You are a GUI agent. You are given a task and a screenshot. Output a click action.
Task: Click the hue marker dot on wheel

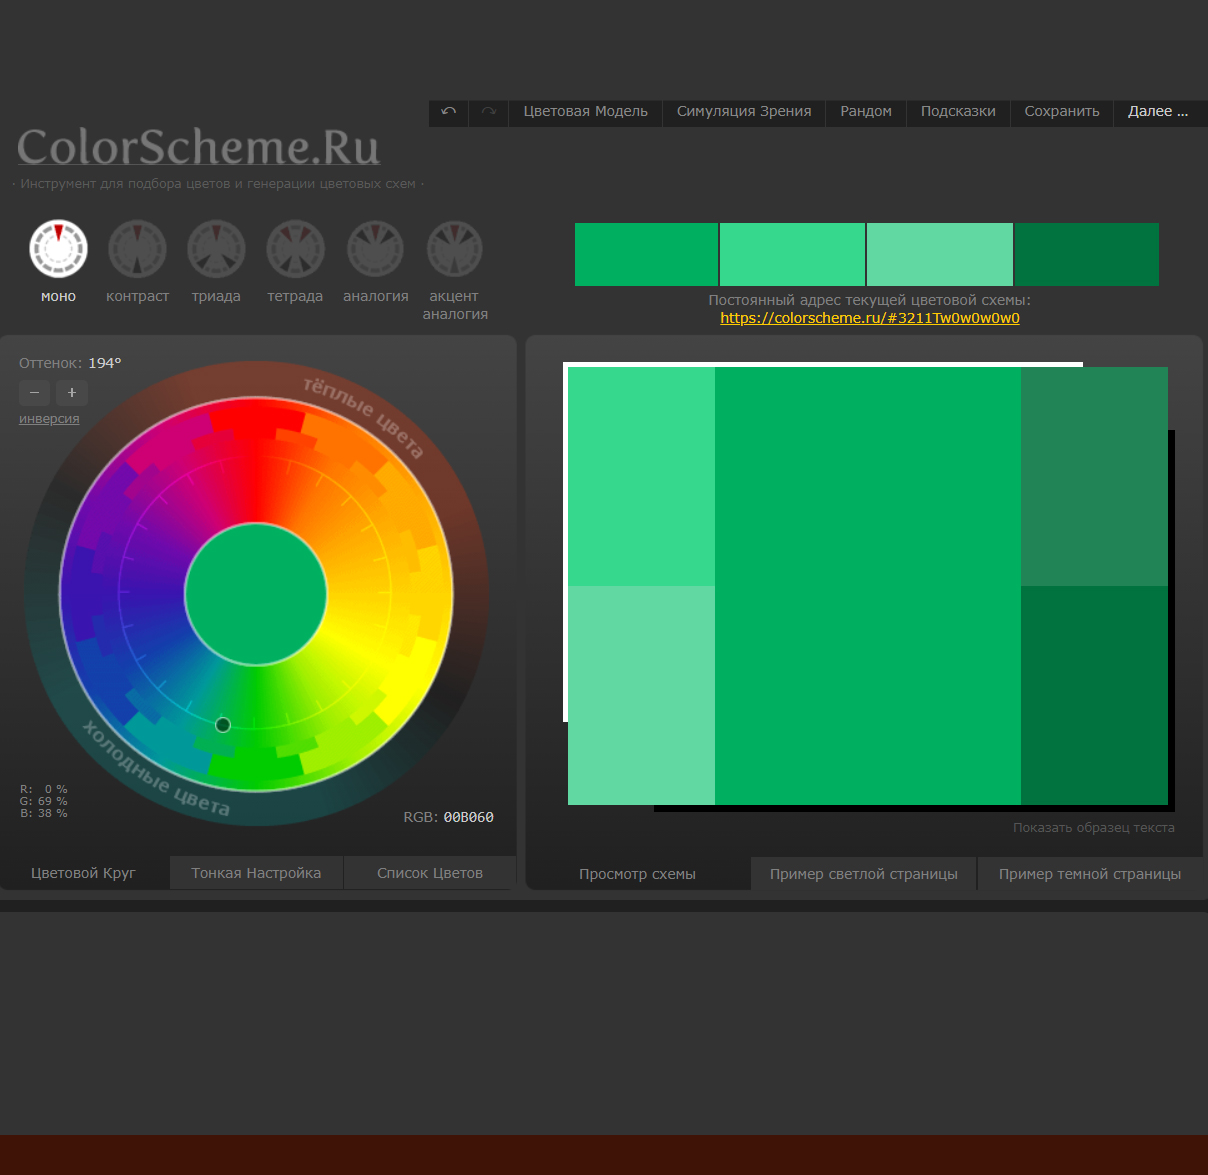point(223,725)
